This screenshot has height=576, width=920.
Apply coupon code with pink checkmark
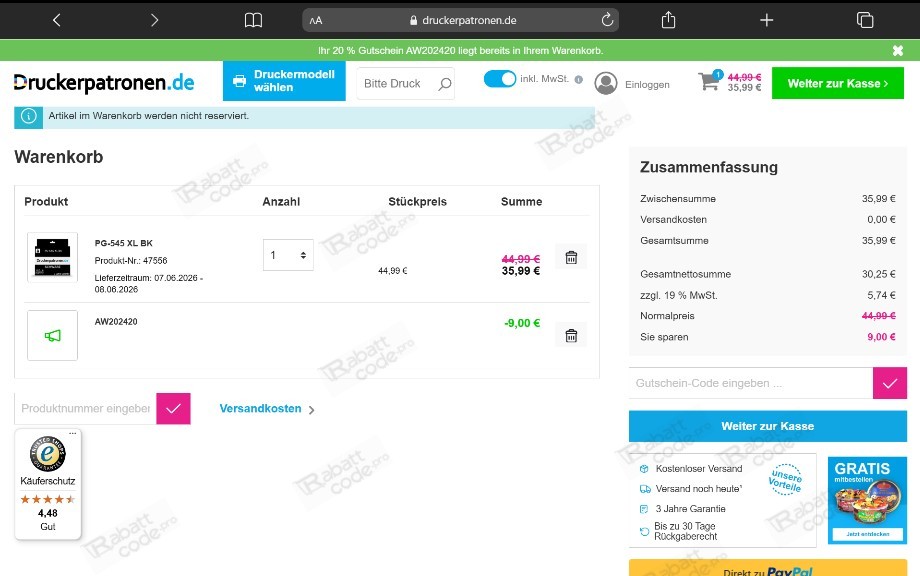[x=889, y=383]
